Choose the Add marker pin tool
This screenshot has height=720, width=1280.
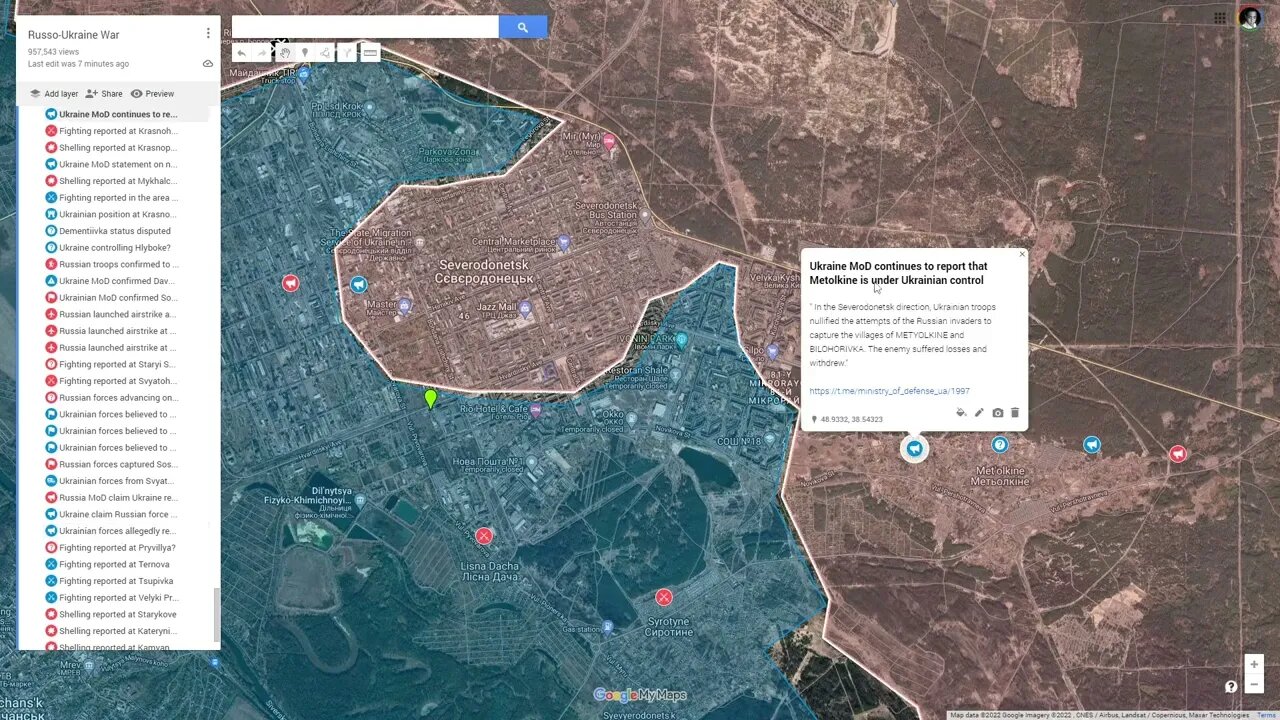(305, 53)
